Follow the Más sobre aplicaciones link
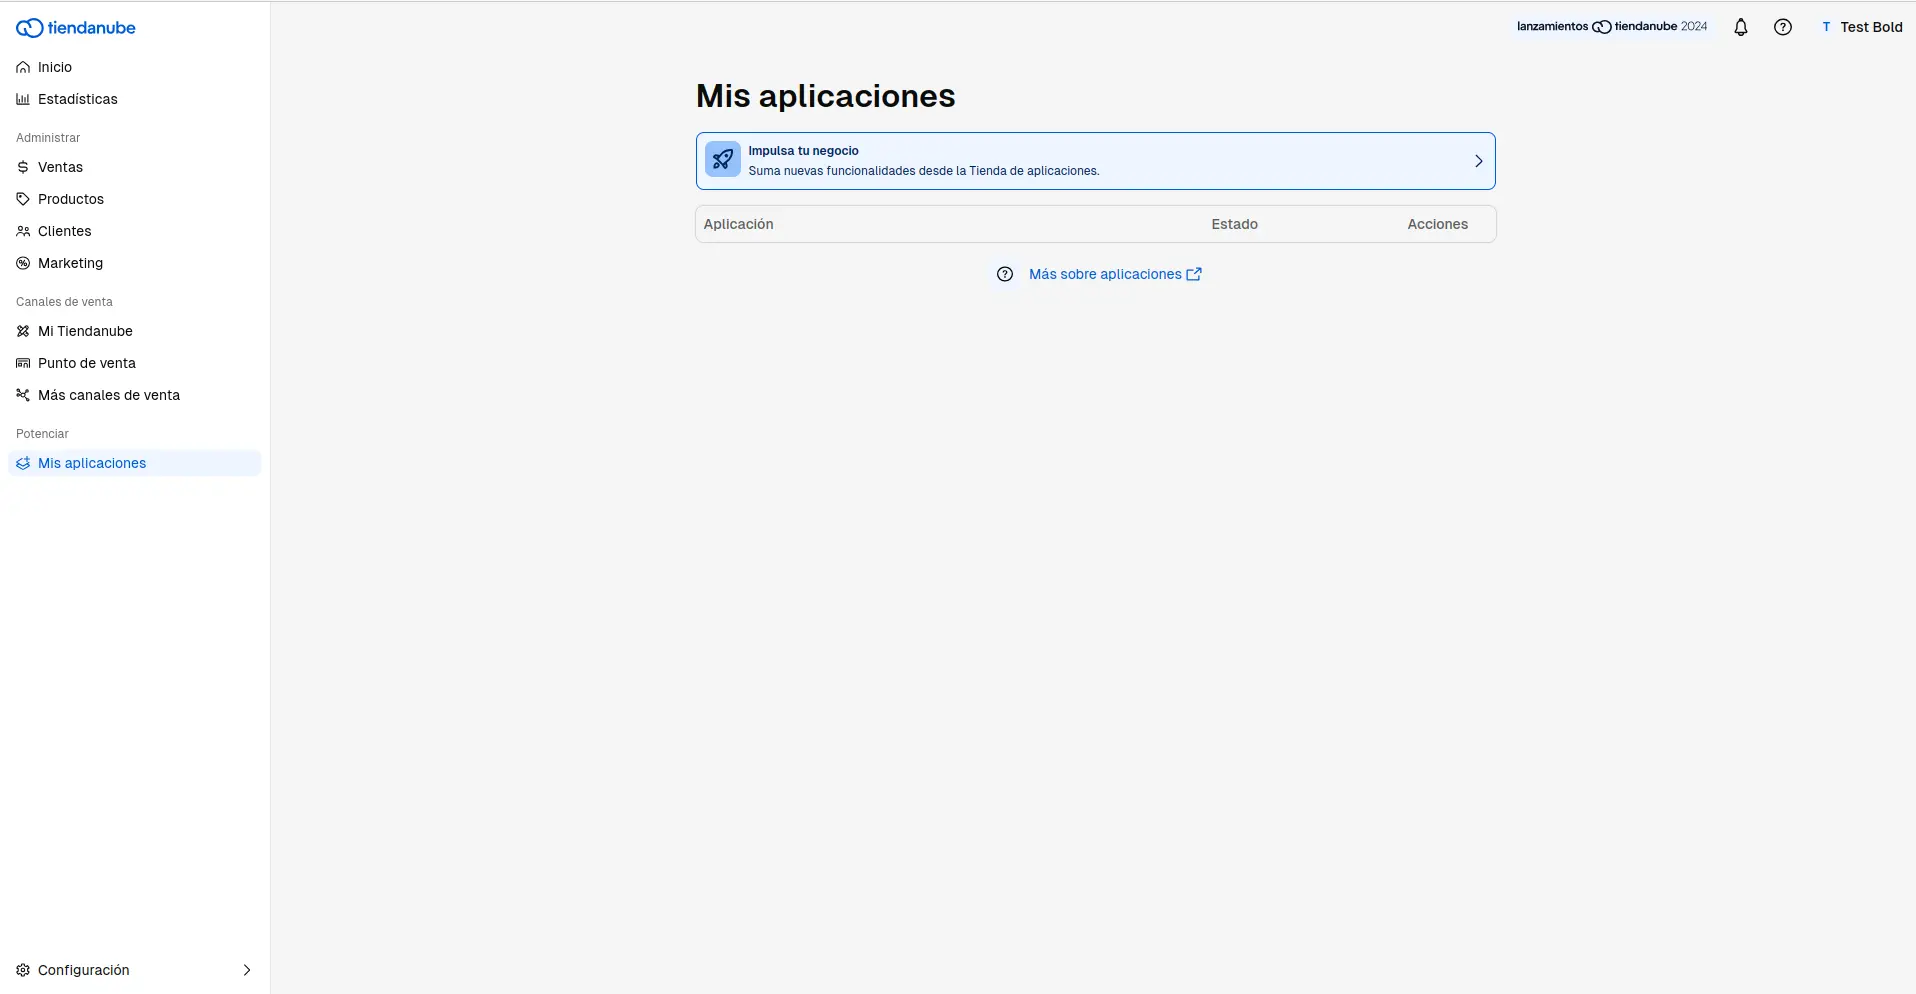1916x994 pixels. pyautogui.click(x=1104, y=274)
